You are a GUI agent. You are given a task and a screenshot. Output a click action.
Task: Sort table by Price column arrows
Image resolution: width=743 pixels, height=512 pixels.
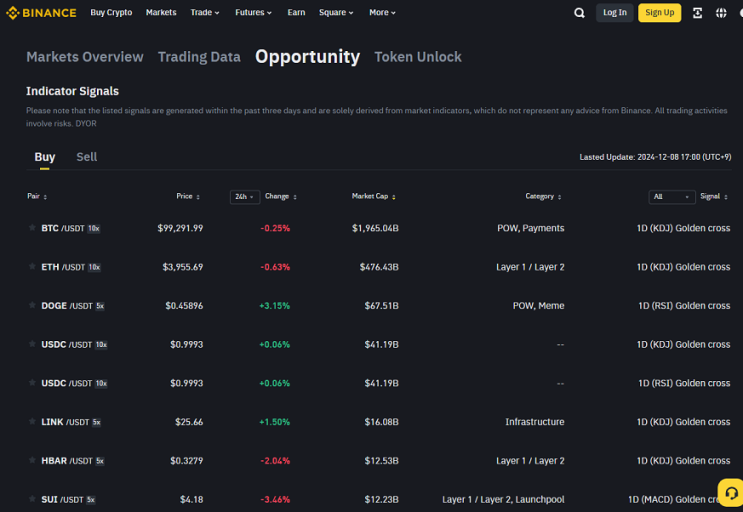pos(198,197)
